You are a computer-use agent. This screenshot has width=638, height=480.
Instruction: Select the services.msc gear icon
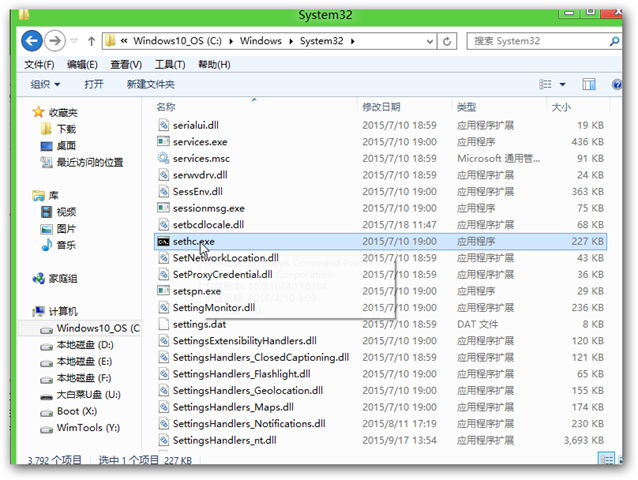pos(163,158)
